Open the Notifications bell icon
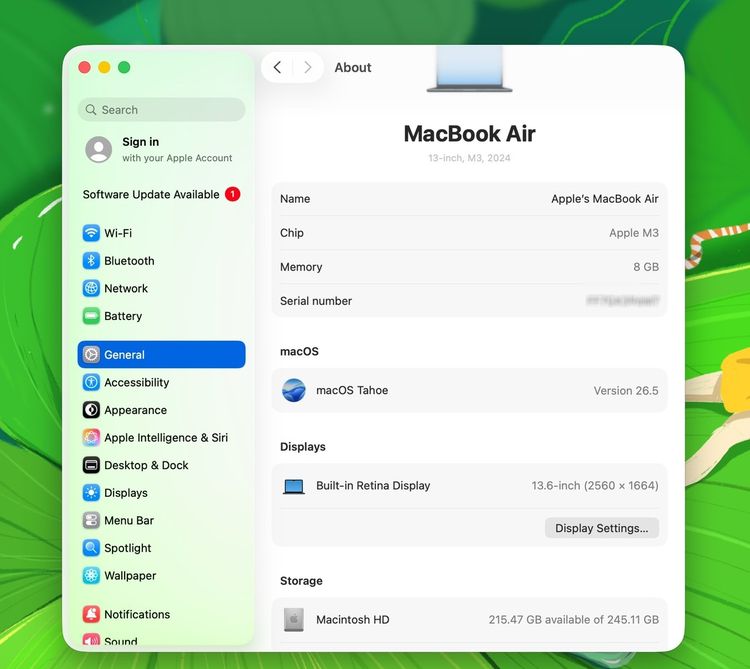Viewport: 750px width, 669px height. click(x=91, y=614)
